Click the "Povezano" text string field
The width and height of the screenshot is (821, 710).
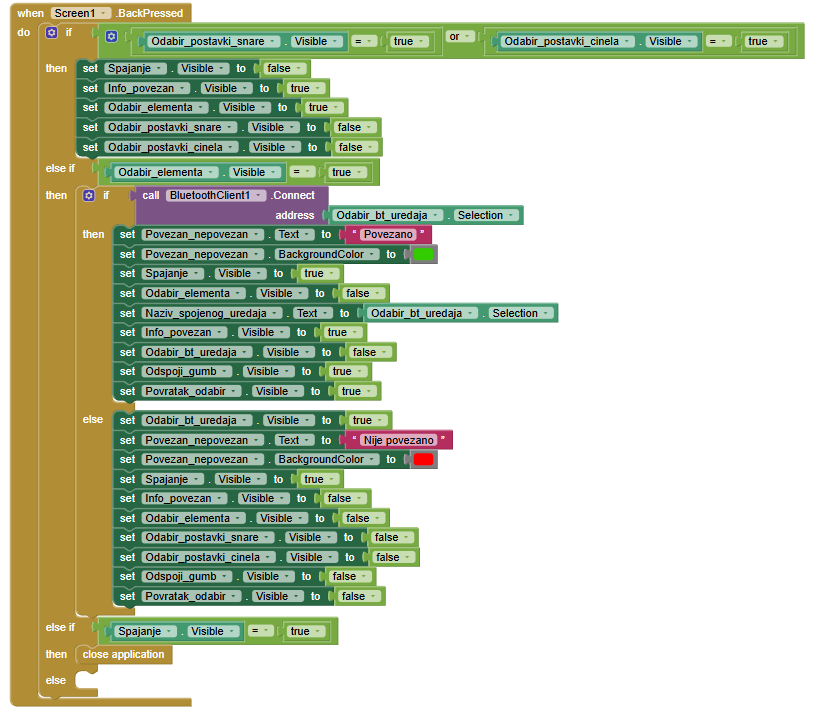388,235
